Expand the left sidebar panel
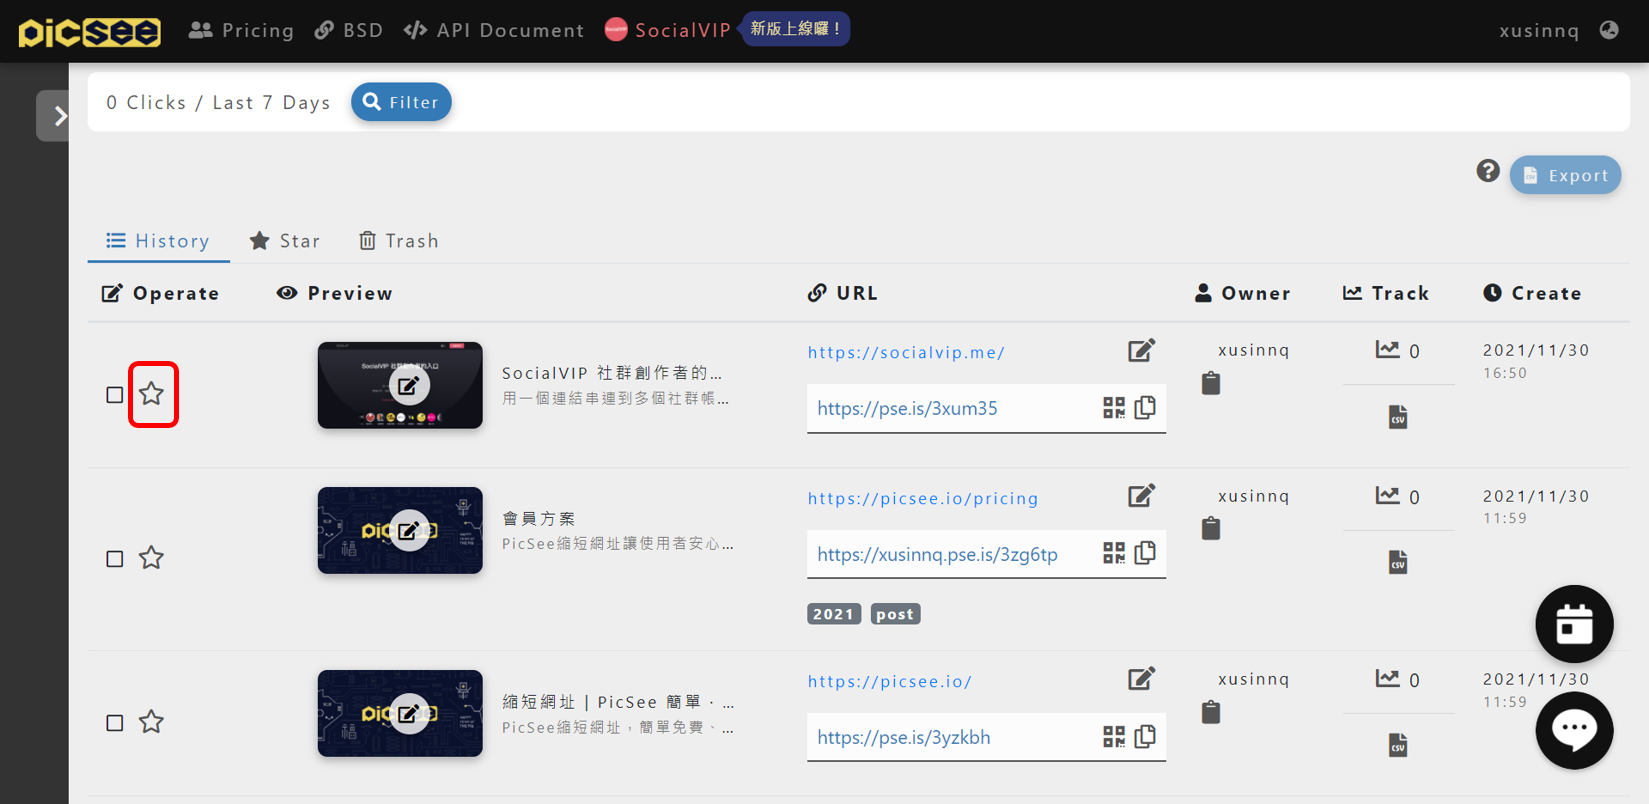The width and height of the screenshot is (1649, 804). (x=54, y=116)
